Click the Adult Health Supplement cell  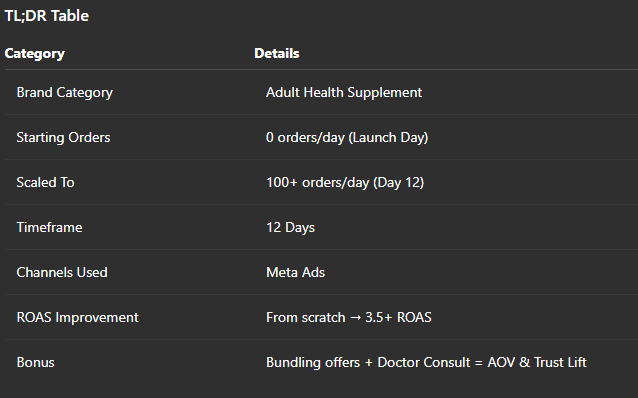click(344, 93)
